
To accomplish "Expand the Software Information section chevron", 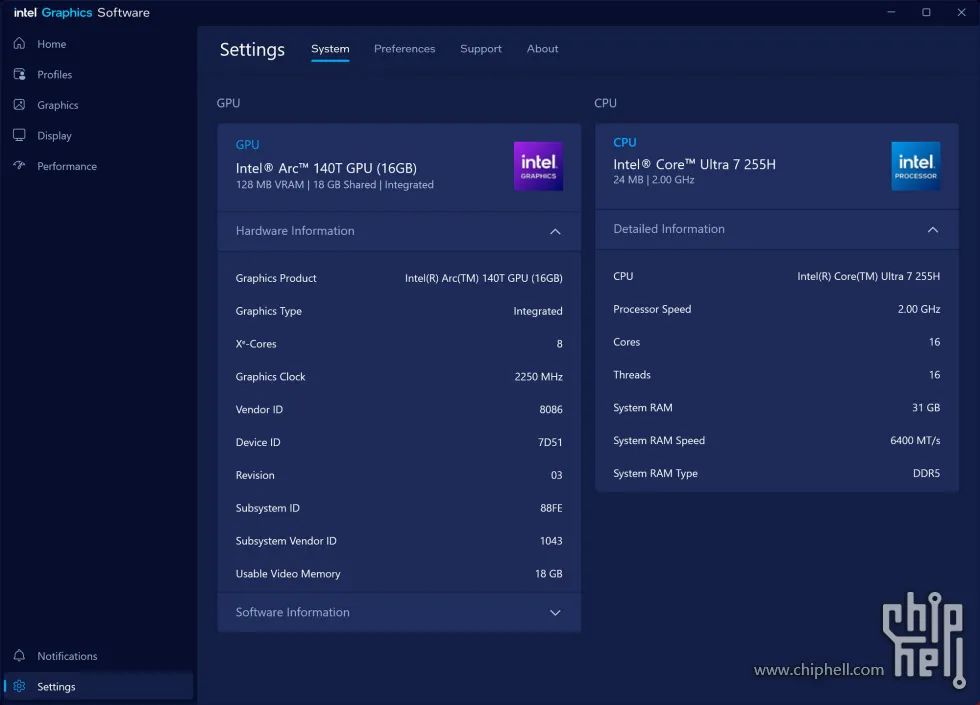I will tap(555, 612).
